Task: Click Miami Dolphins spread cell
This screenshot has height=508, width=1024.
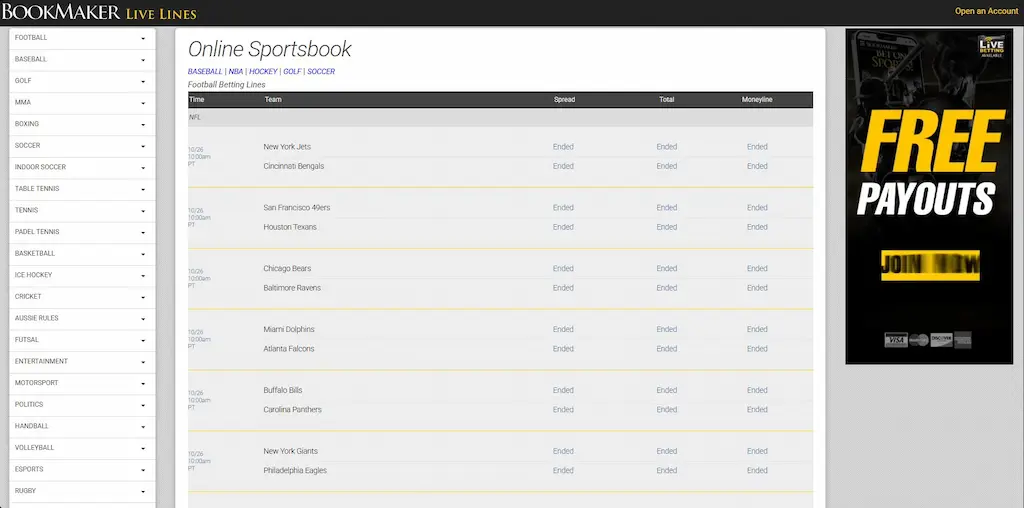Action: tap(563, 329)
